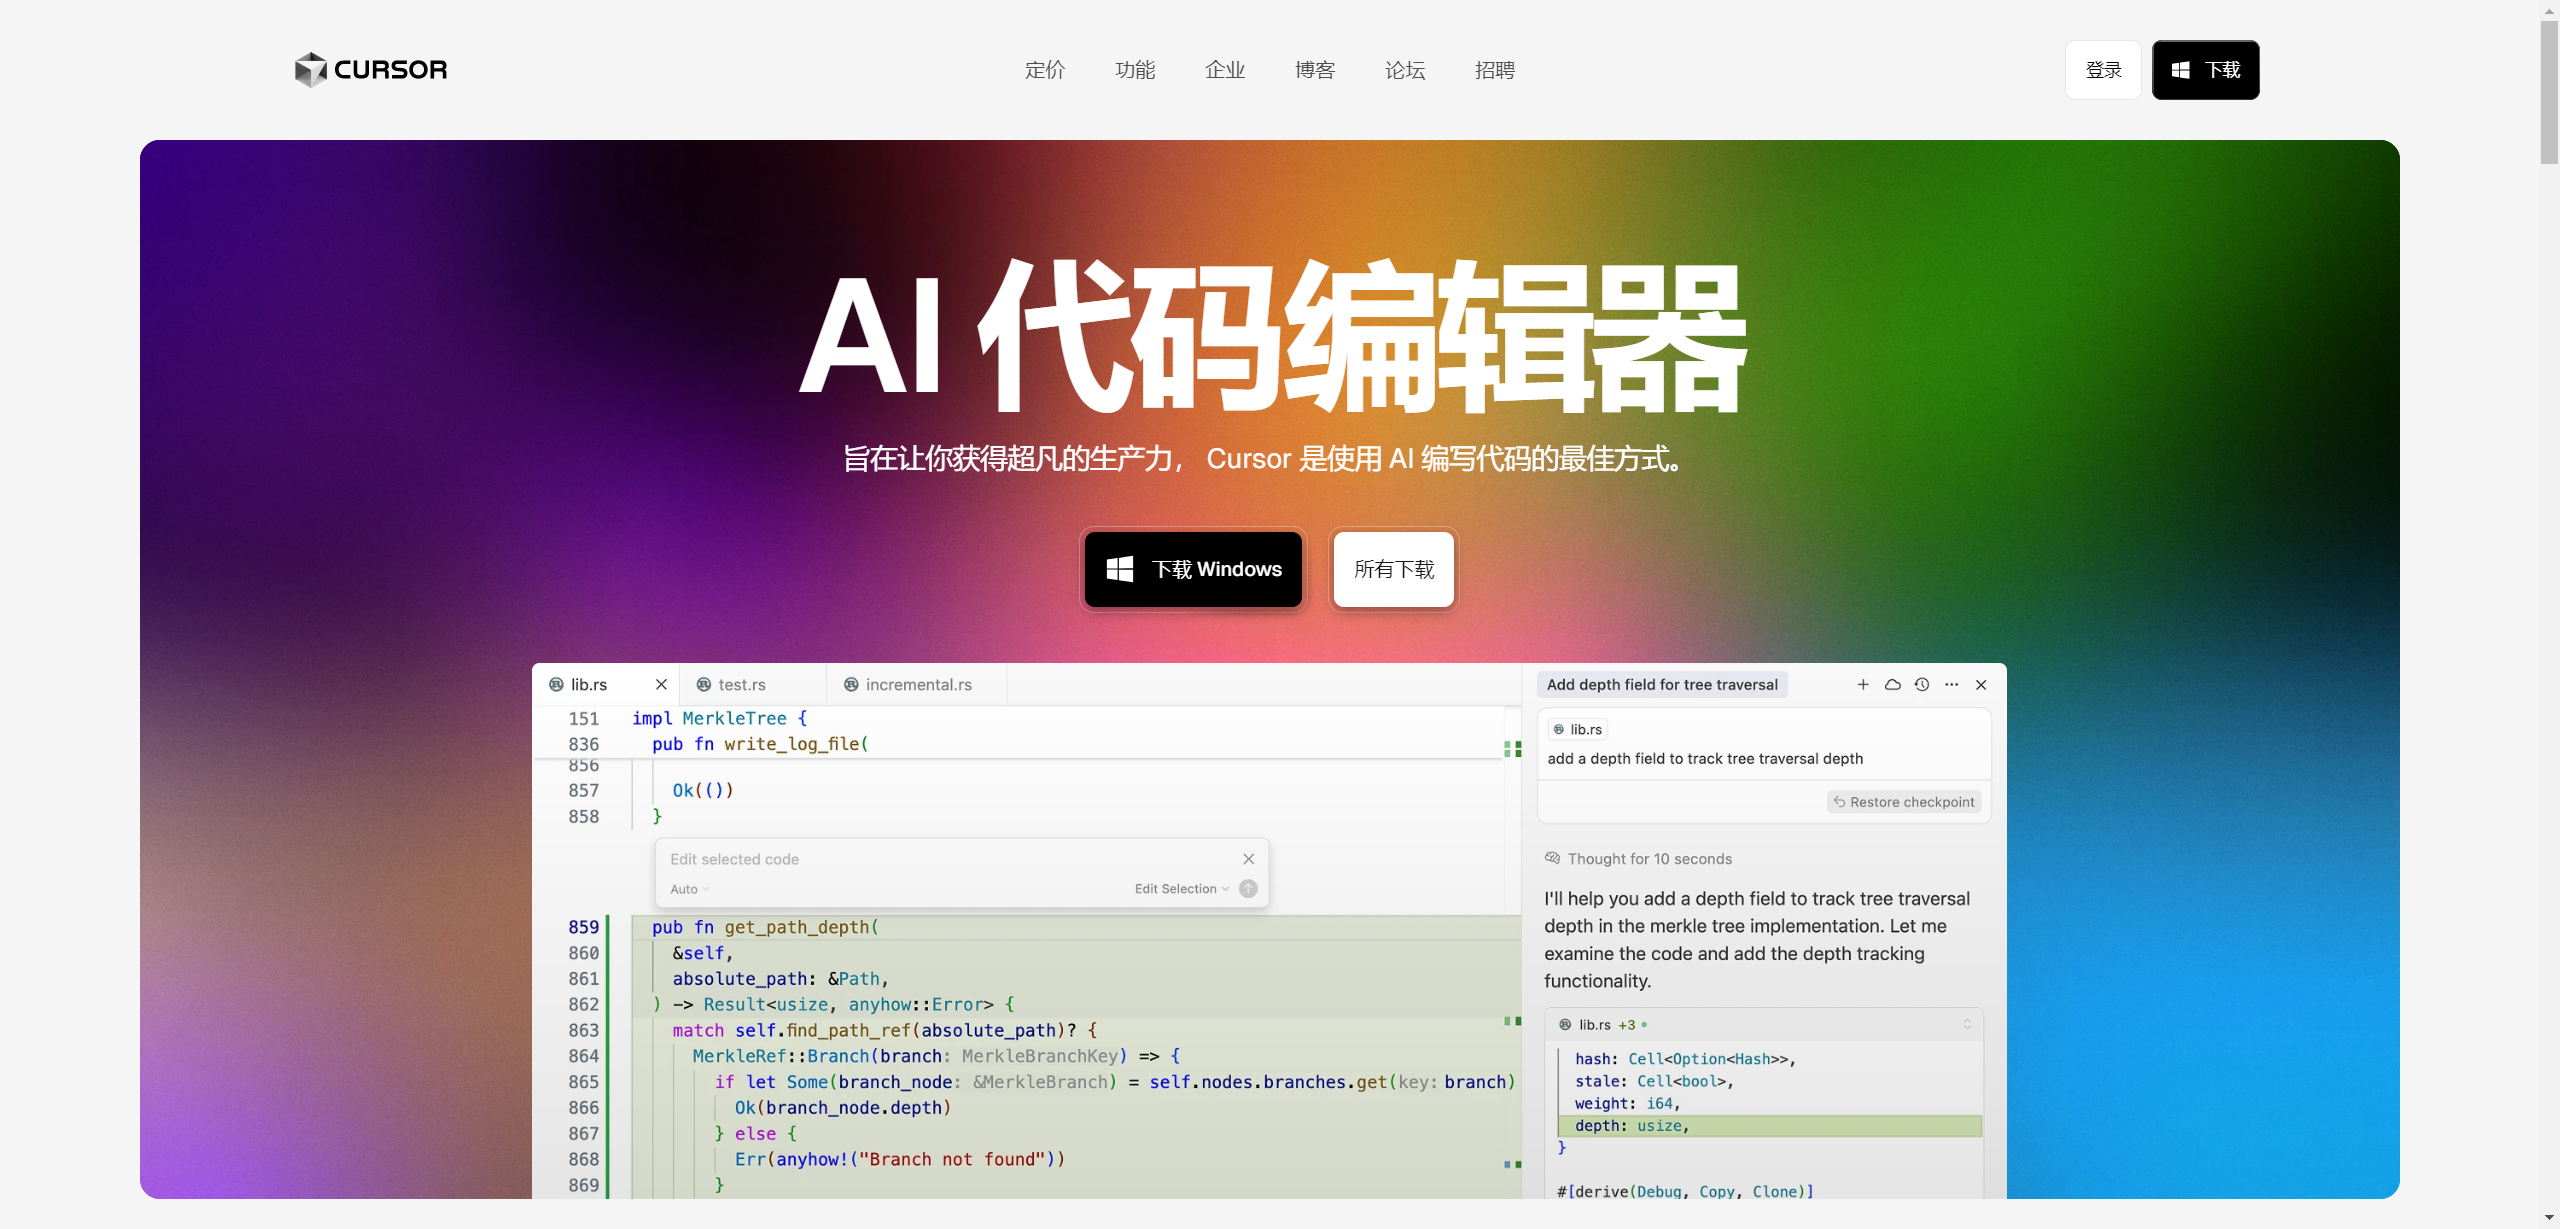Screen dimensions: 2560x1229
Task: Click the plus icon for new chat
Action: 1863,685
